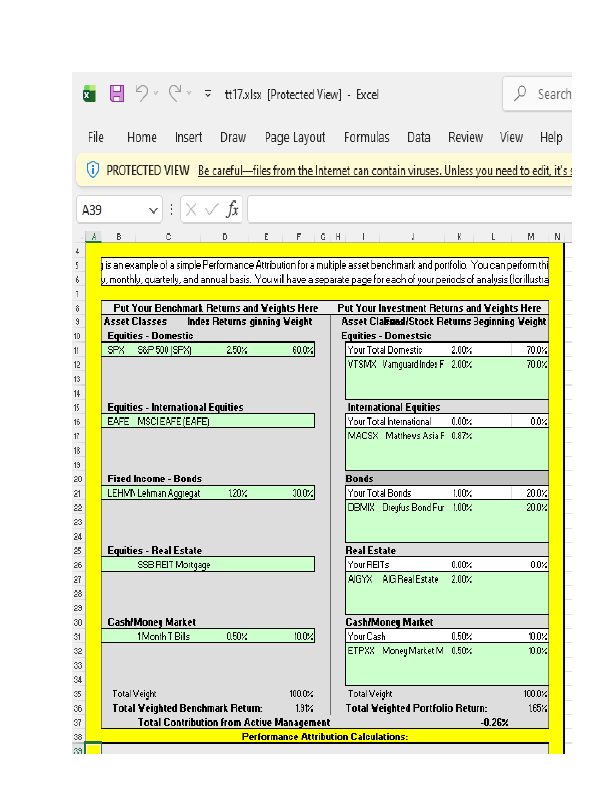Screen dimensions: 612x792
Task: Select row 11 header
Action: (x=77, y=351)
